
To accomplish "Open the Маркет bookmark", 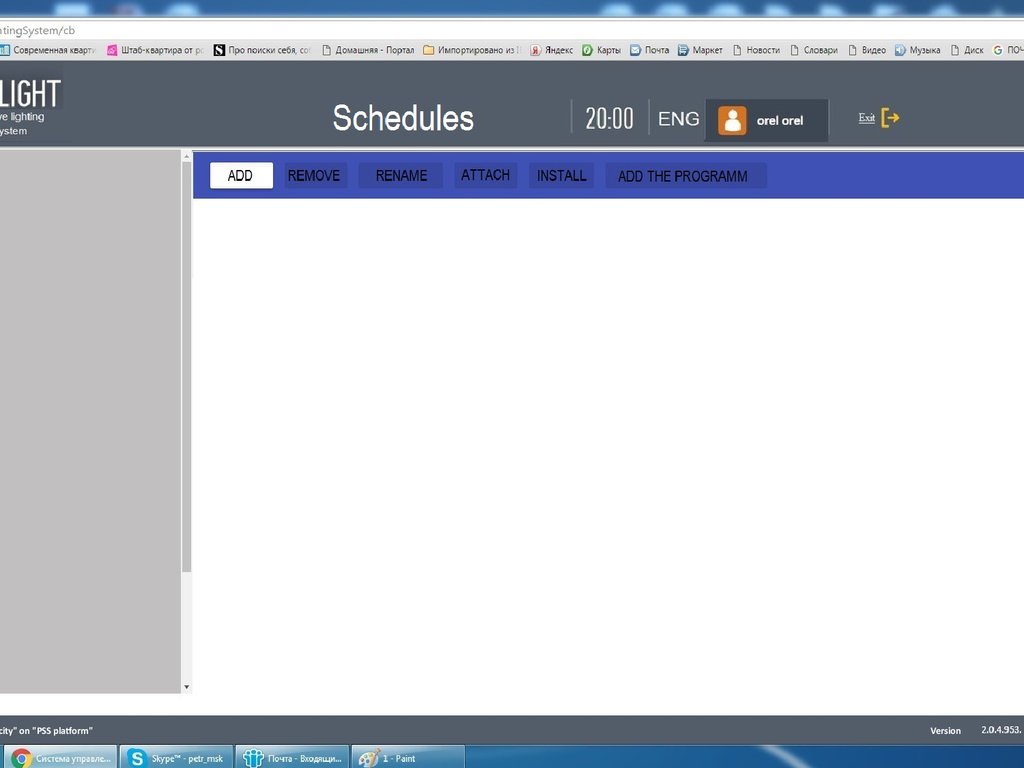I will click(x=700, y=50).
